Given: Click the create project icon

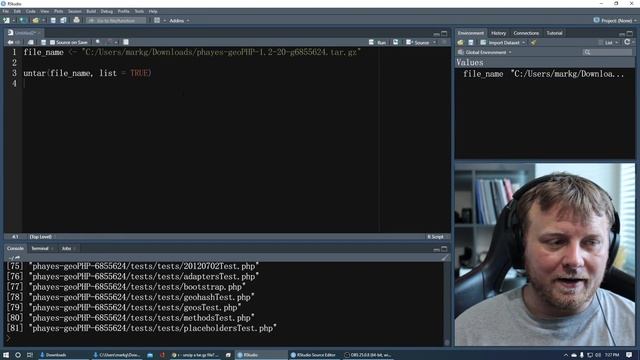Looking at the screenshot, I should click(x=22, y=20).
